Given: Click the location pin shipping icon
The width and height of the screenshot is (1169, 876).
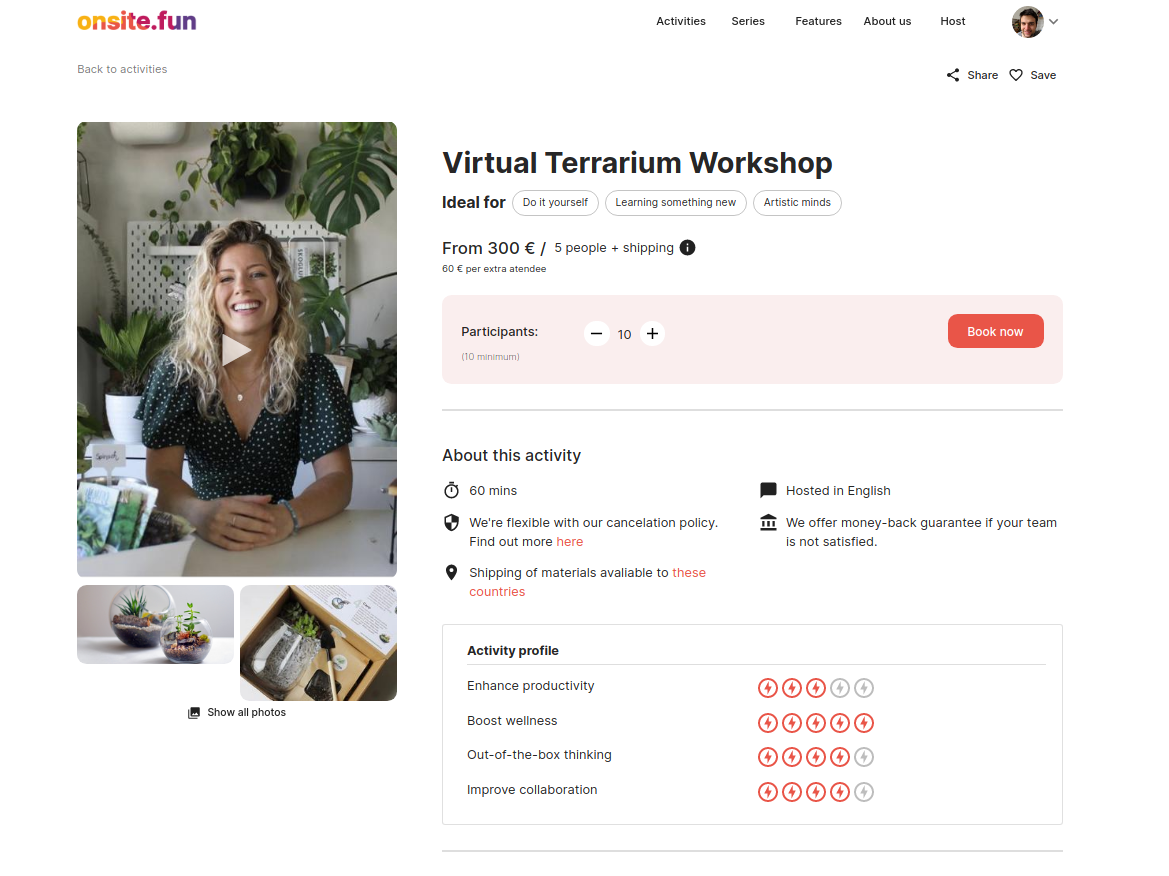Looking at the screenshot, I should 451,573.
